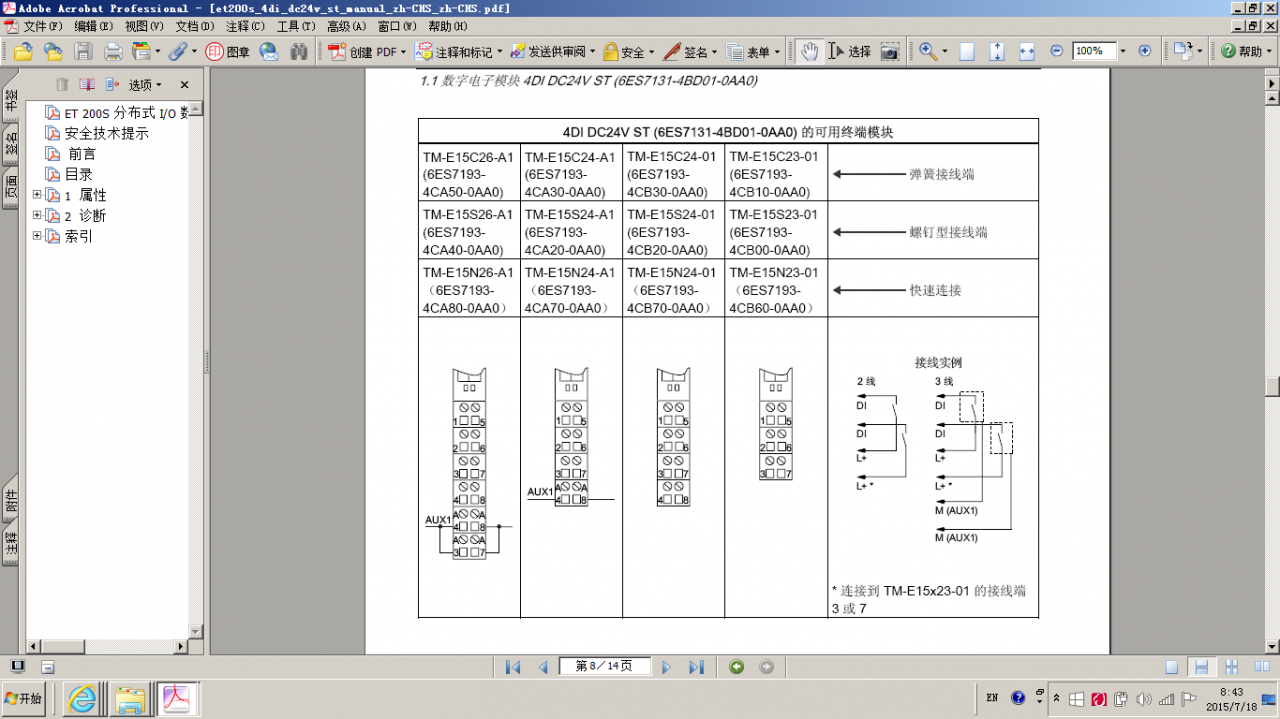
Task: Click the email globe icon
Action: pyautogui.click(x=269, y=51)
